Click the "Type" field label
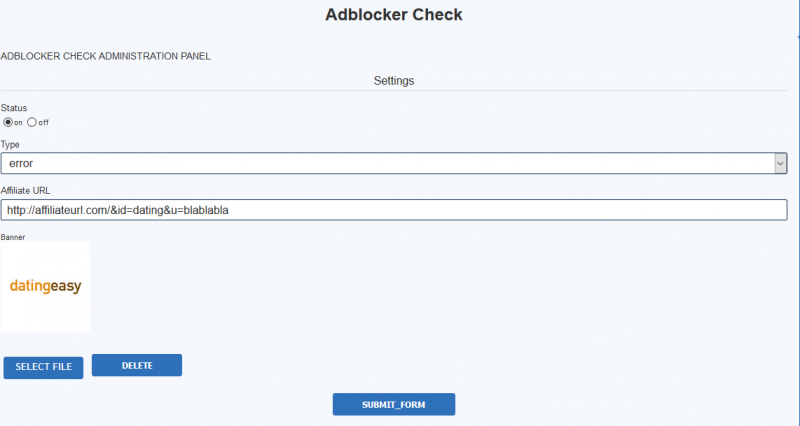 coord(10,145)
